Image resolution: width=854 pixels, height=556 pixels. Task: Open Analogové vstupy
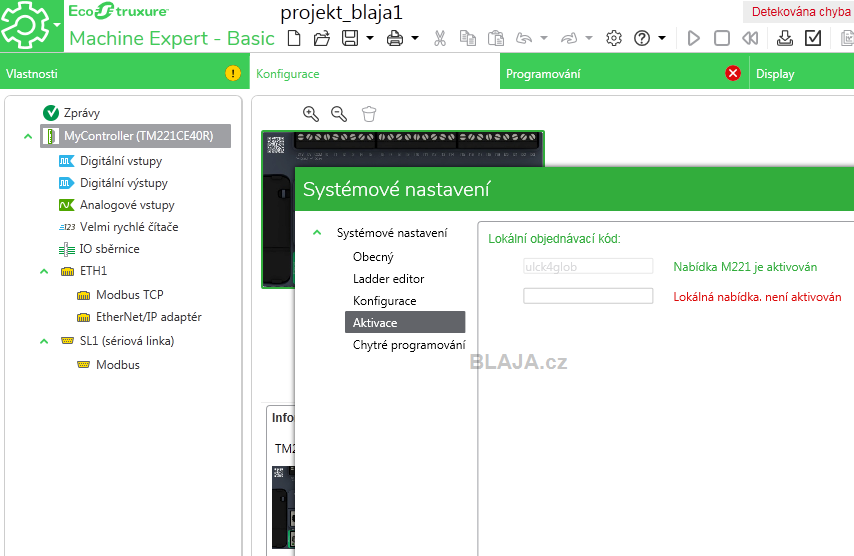[x=127, y=205]
